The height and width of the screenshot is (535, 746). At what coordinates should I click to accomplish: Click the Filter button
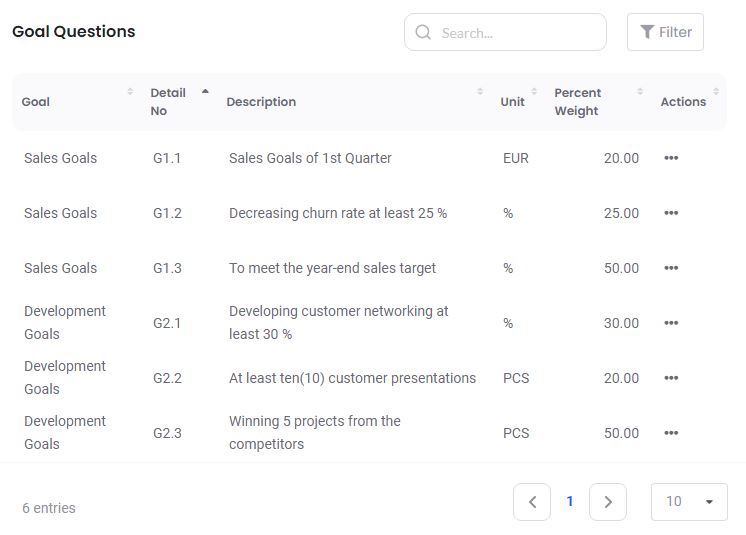665,32
